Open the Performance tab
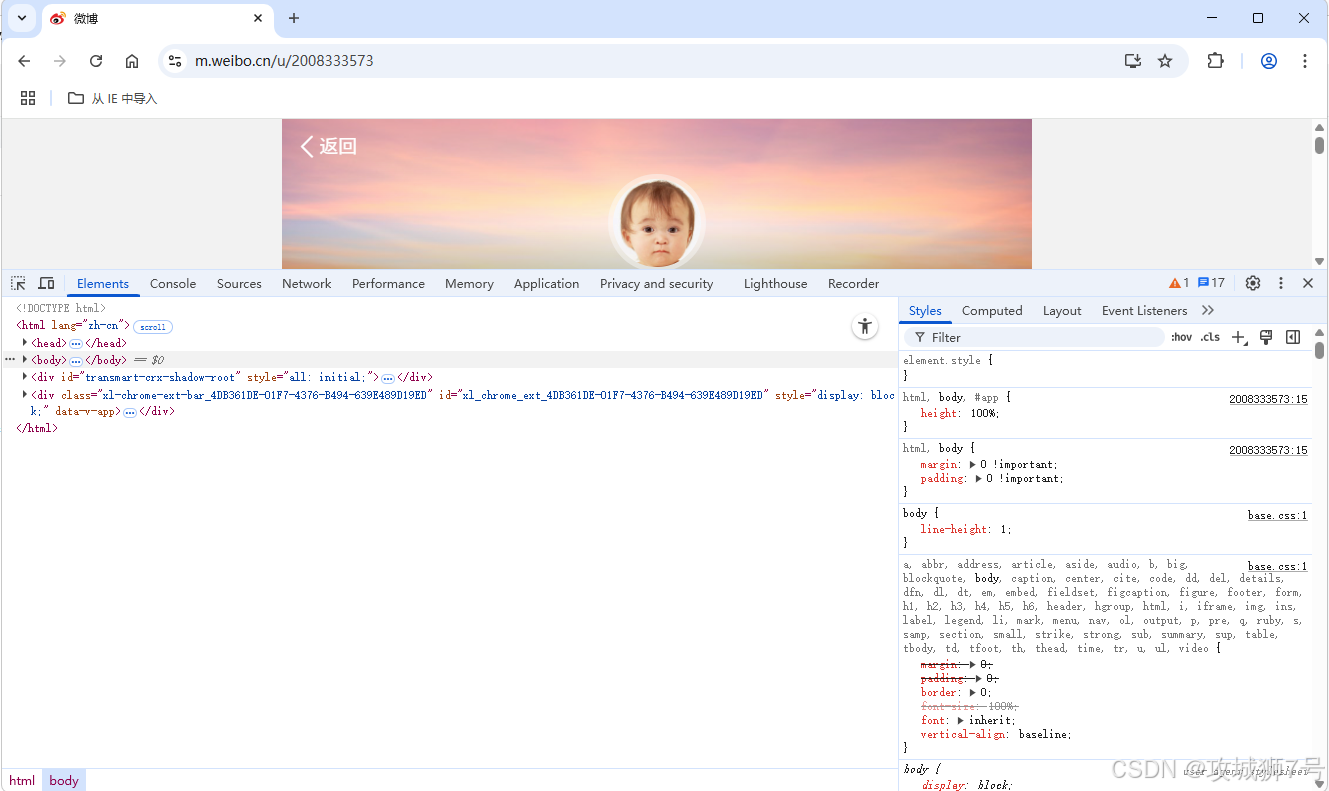The width and height of the screenshot is (1329, 791). (388, 283)
